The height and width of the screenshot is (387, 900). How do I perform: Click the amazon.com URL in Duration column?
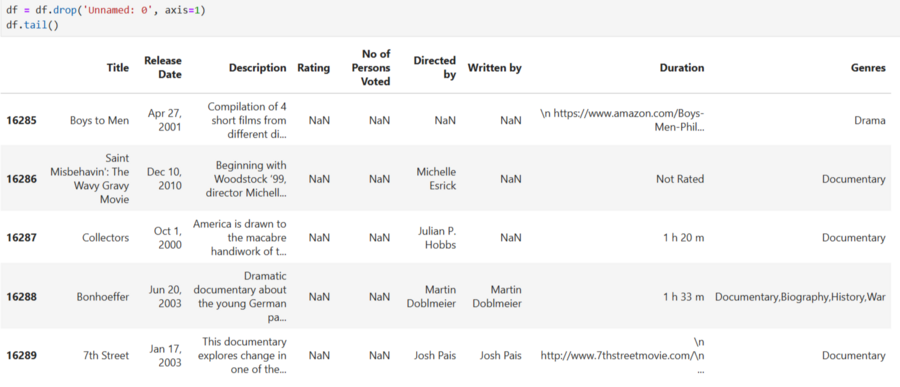[622, 120]
